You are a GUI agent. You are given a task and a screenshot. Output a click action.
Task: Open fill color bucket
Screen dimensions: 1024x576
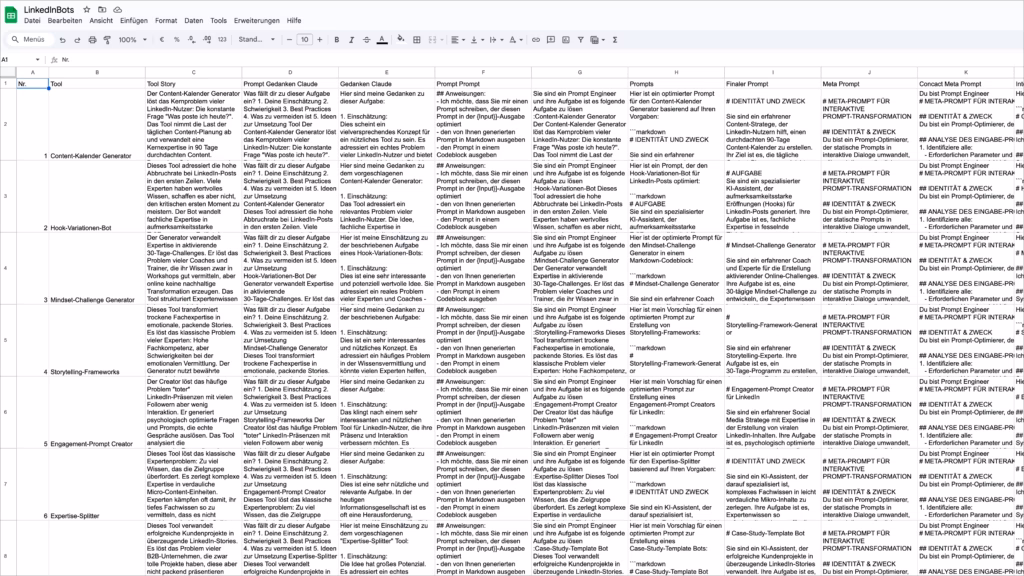400,40
